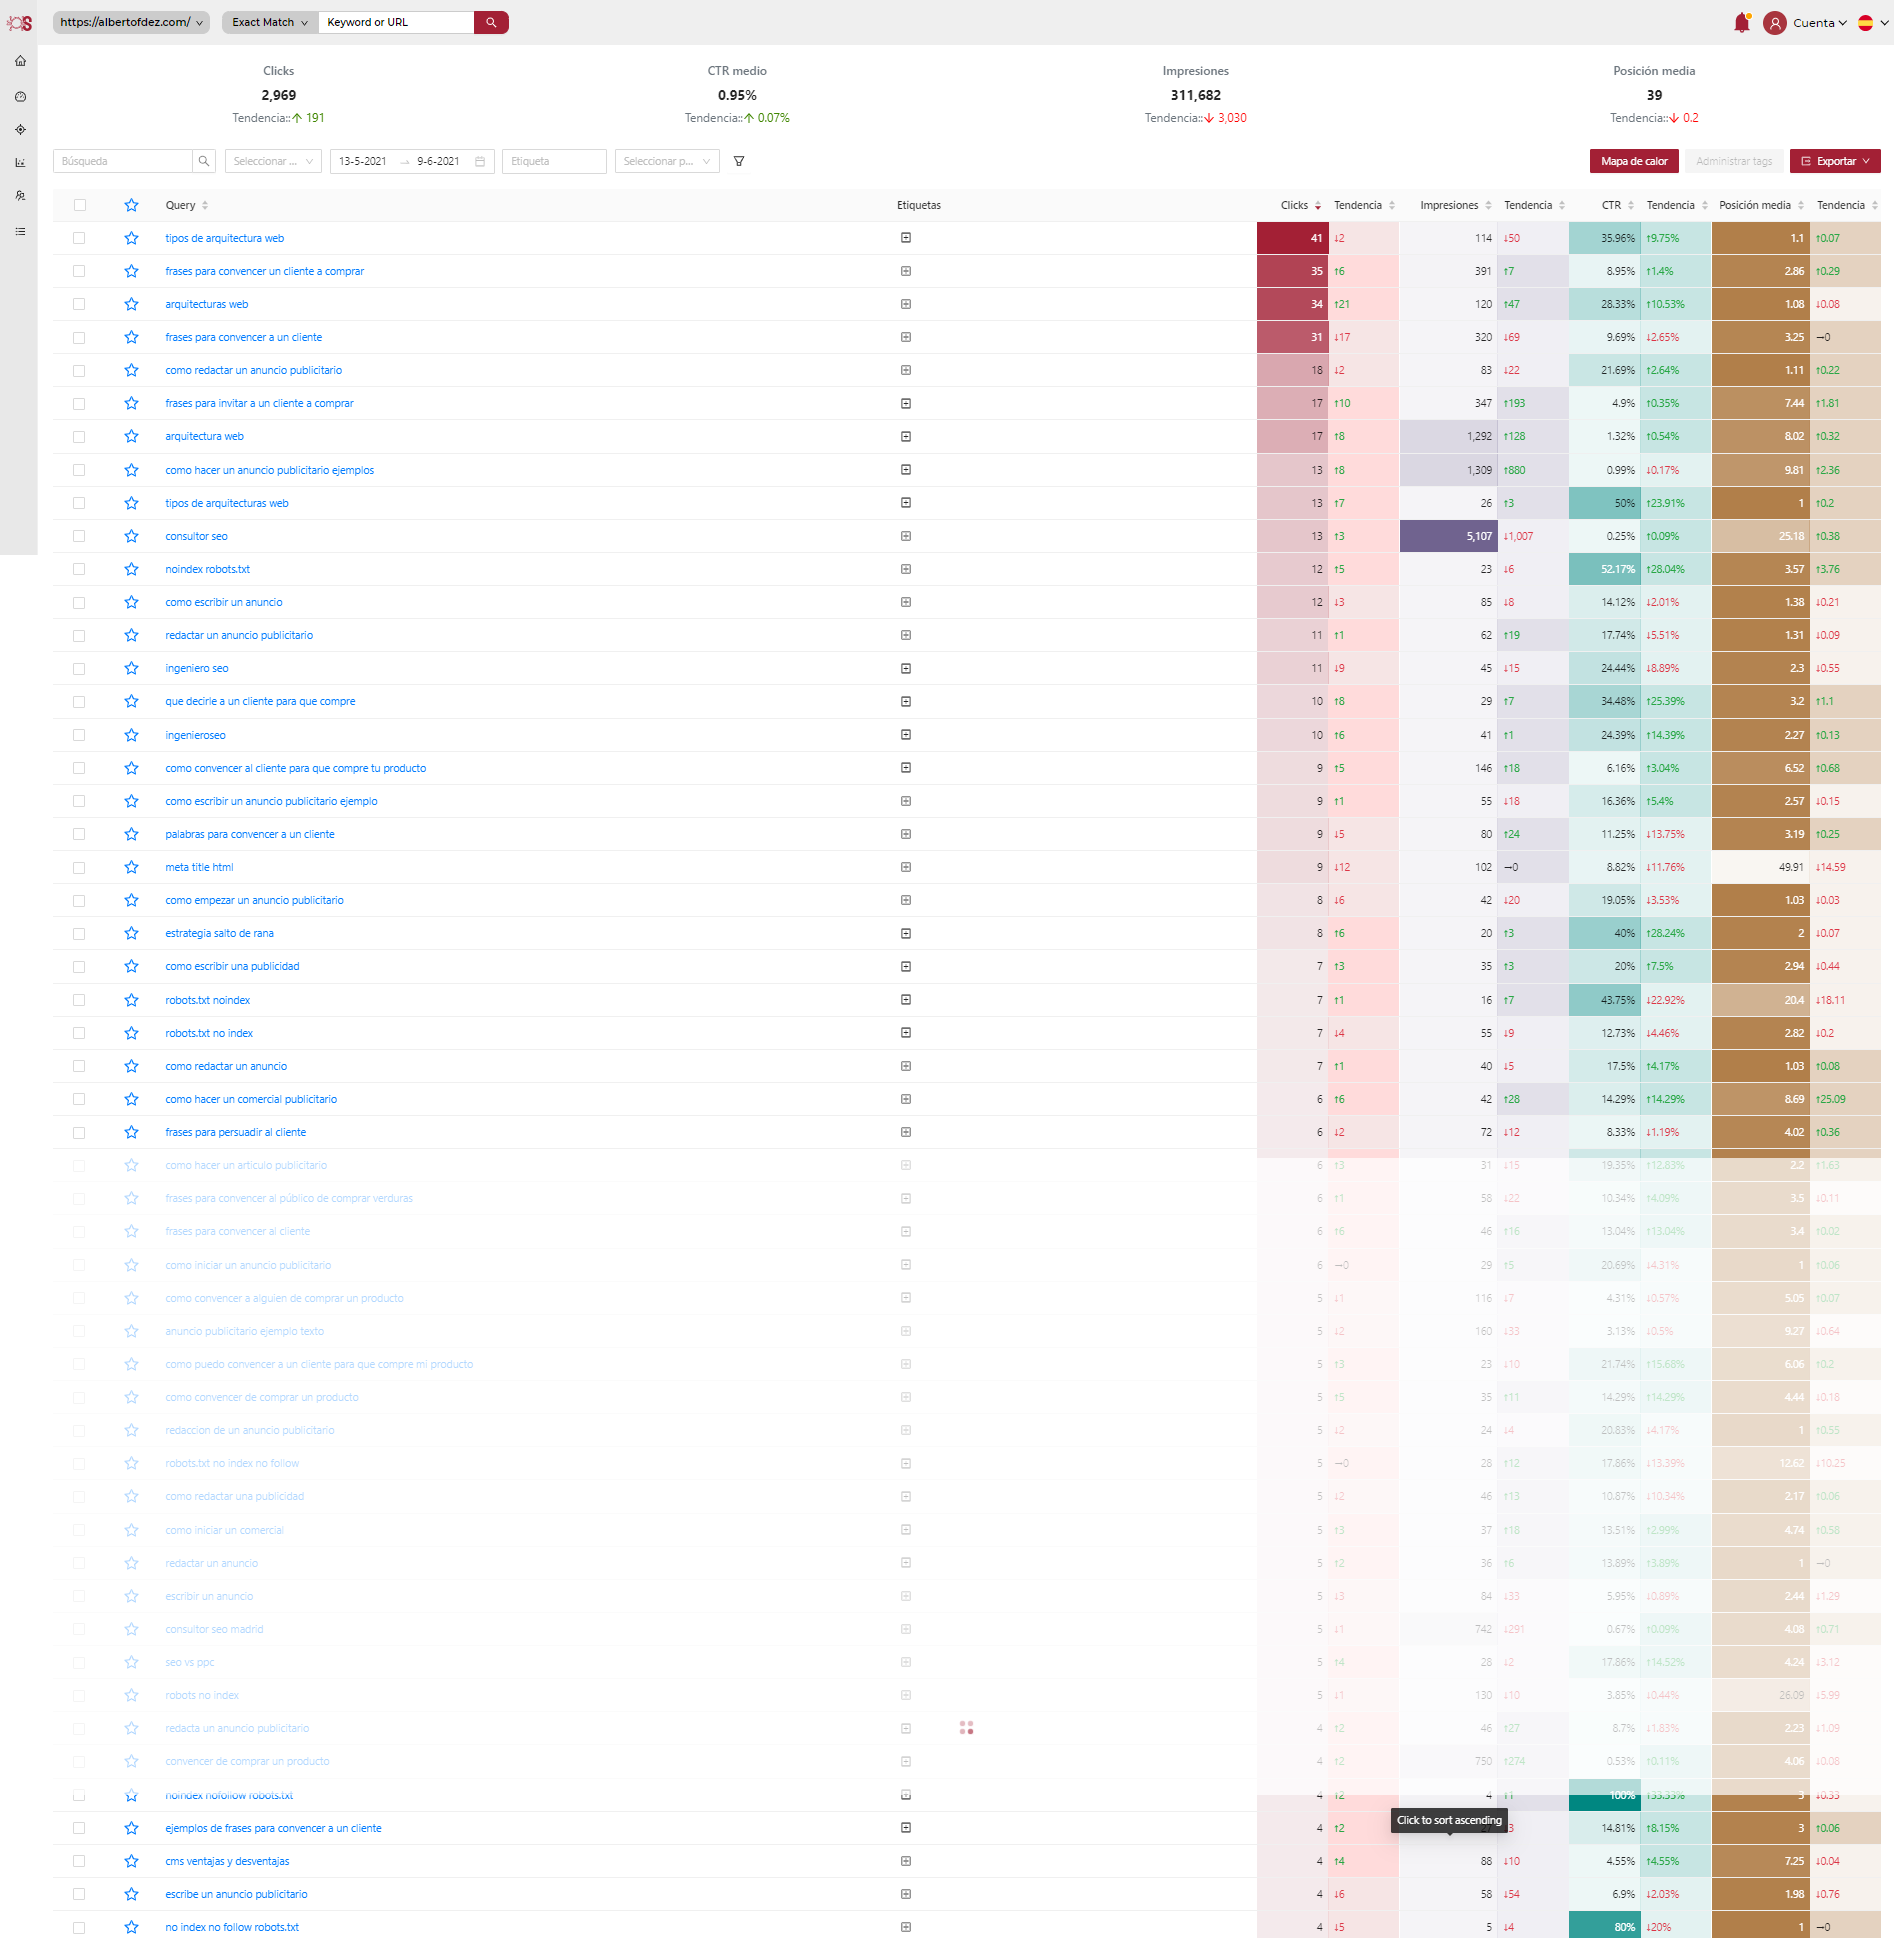Open the first Seleccionar dropdown
The height and width of the screenshot is (1938, 1894).
click(x=273, y=161)
